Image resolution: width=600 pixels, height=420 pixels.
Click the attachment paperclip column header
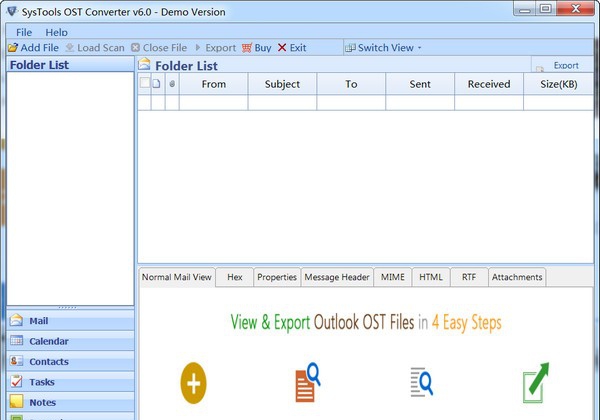[x=172, y=84]
